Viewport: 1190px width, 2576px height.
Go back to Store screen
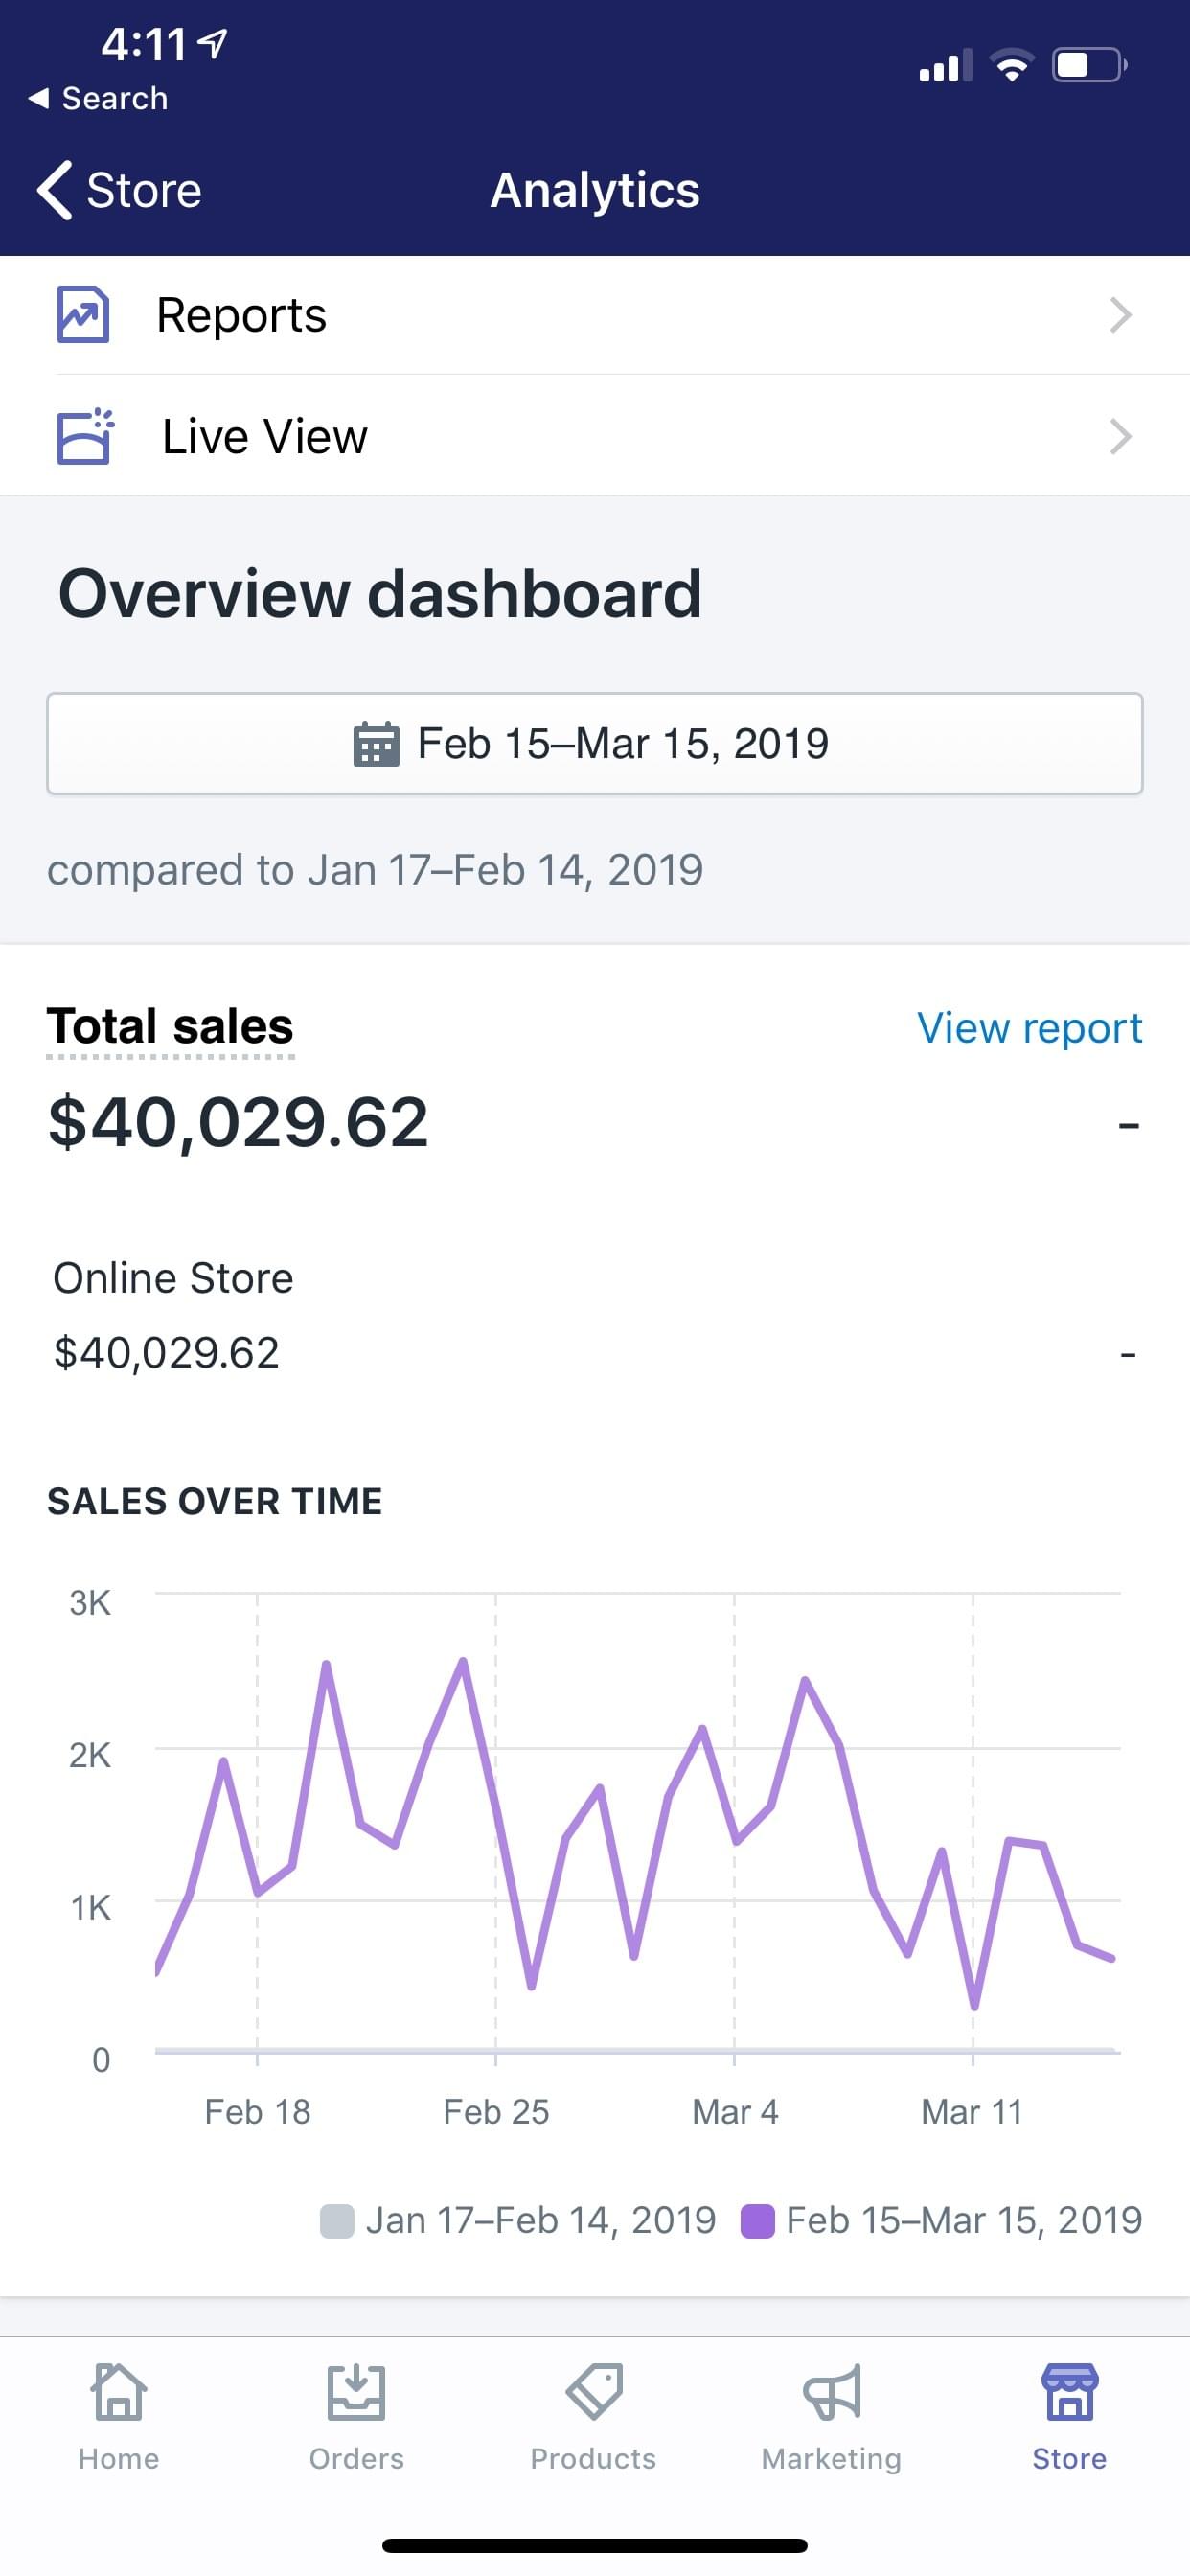(x=120, y=190)
